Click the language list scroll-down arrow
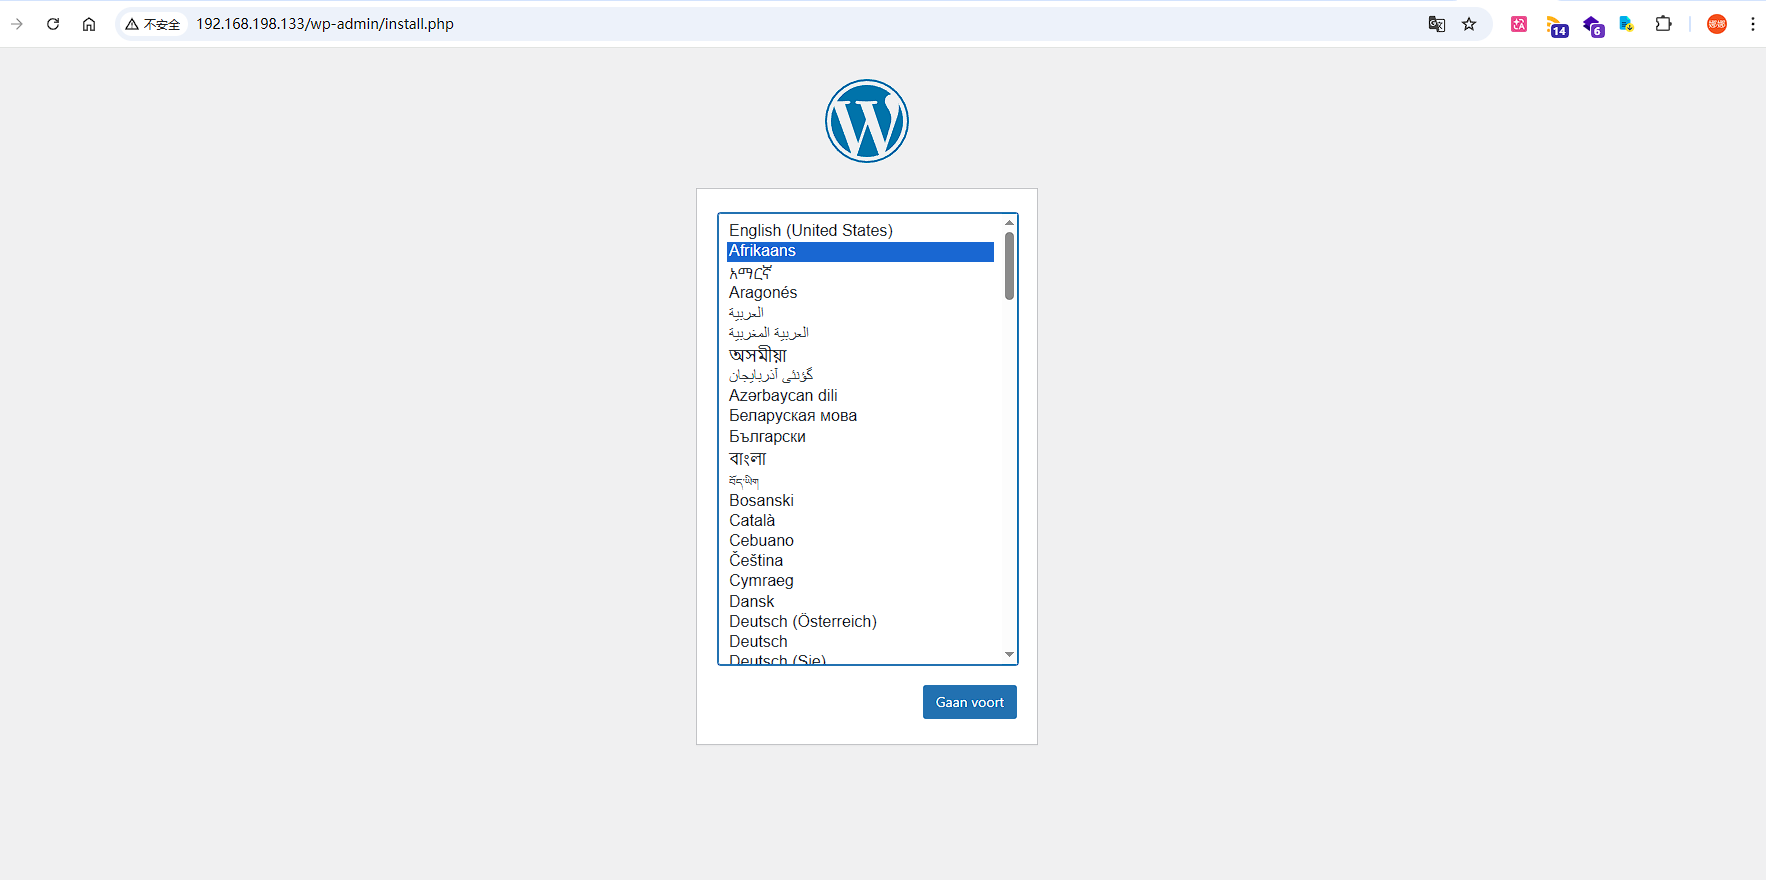1766x880 pixels. 1009,654
